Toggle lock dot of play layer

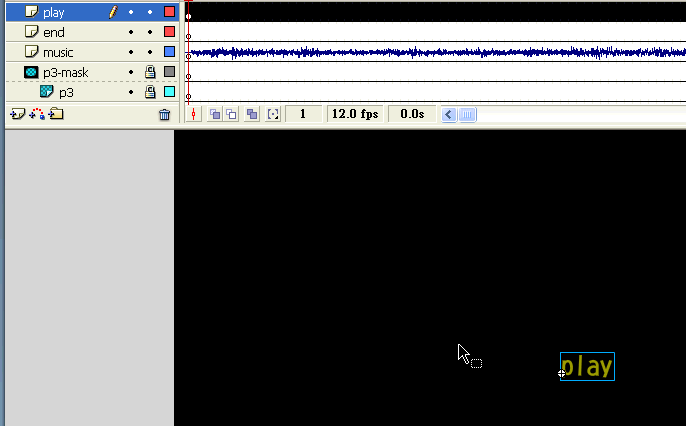(x=150, y=12)
